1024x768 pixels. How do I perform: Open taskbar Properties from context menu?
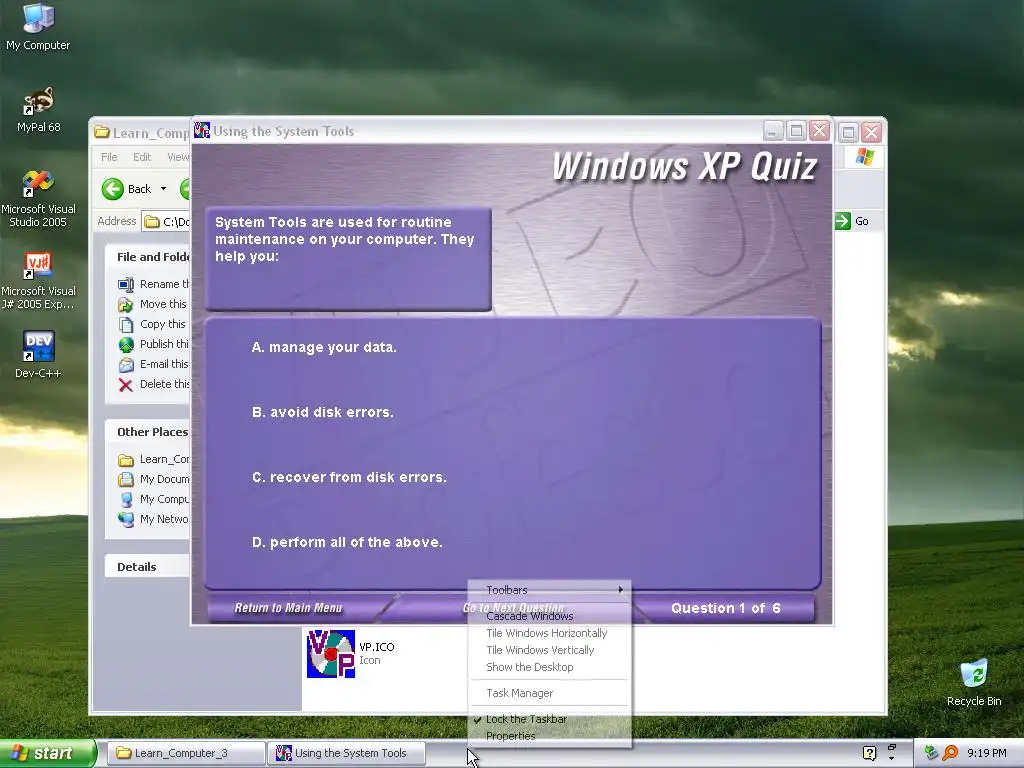(550, 737)
